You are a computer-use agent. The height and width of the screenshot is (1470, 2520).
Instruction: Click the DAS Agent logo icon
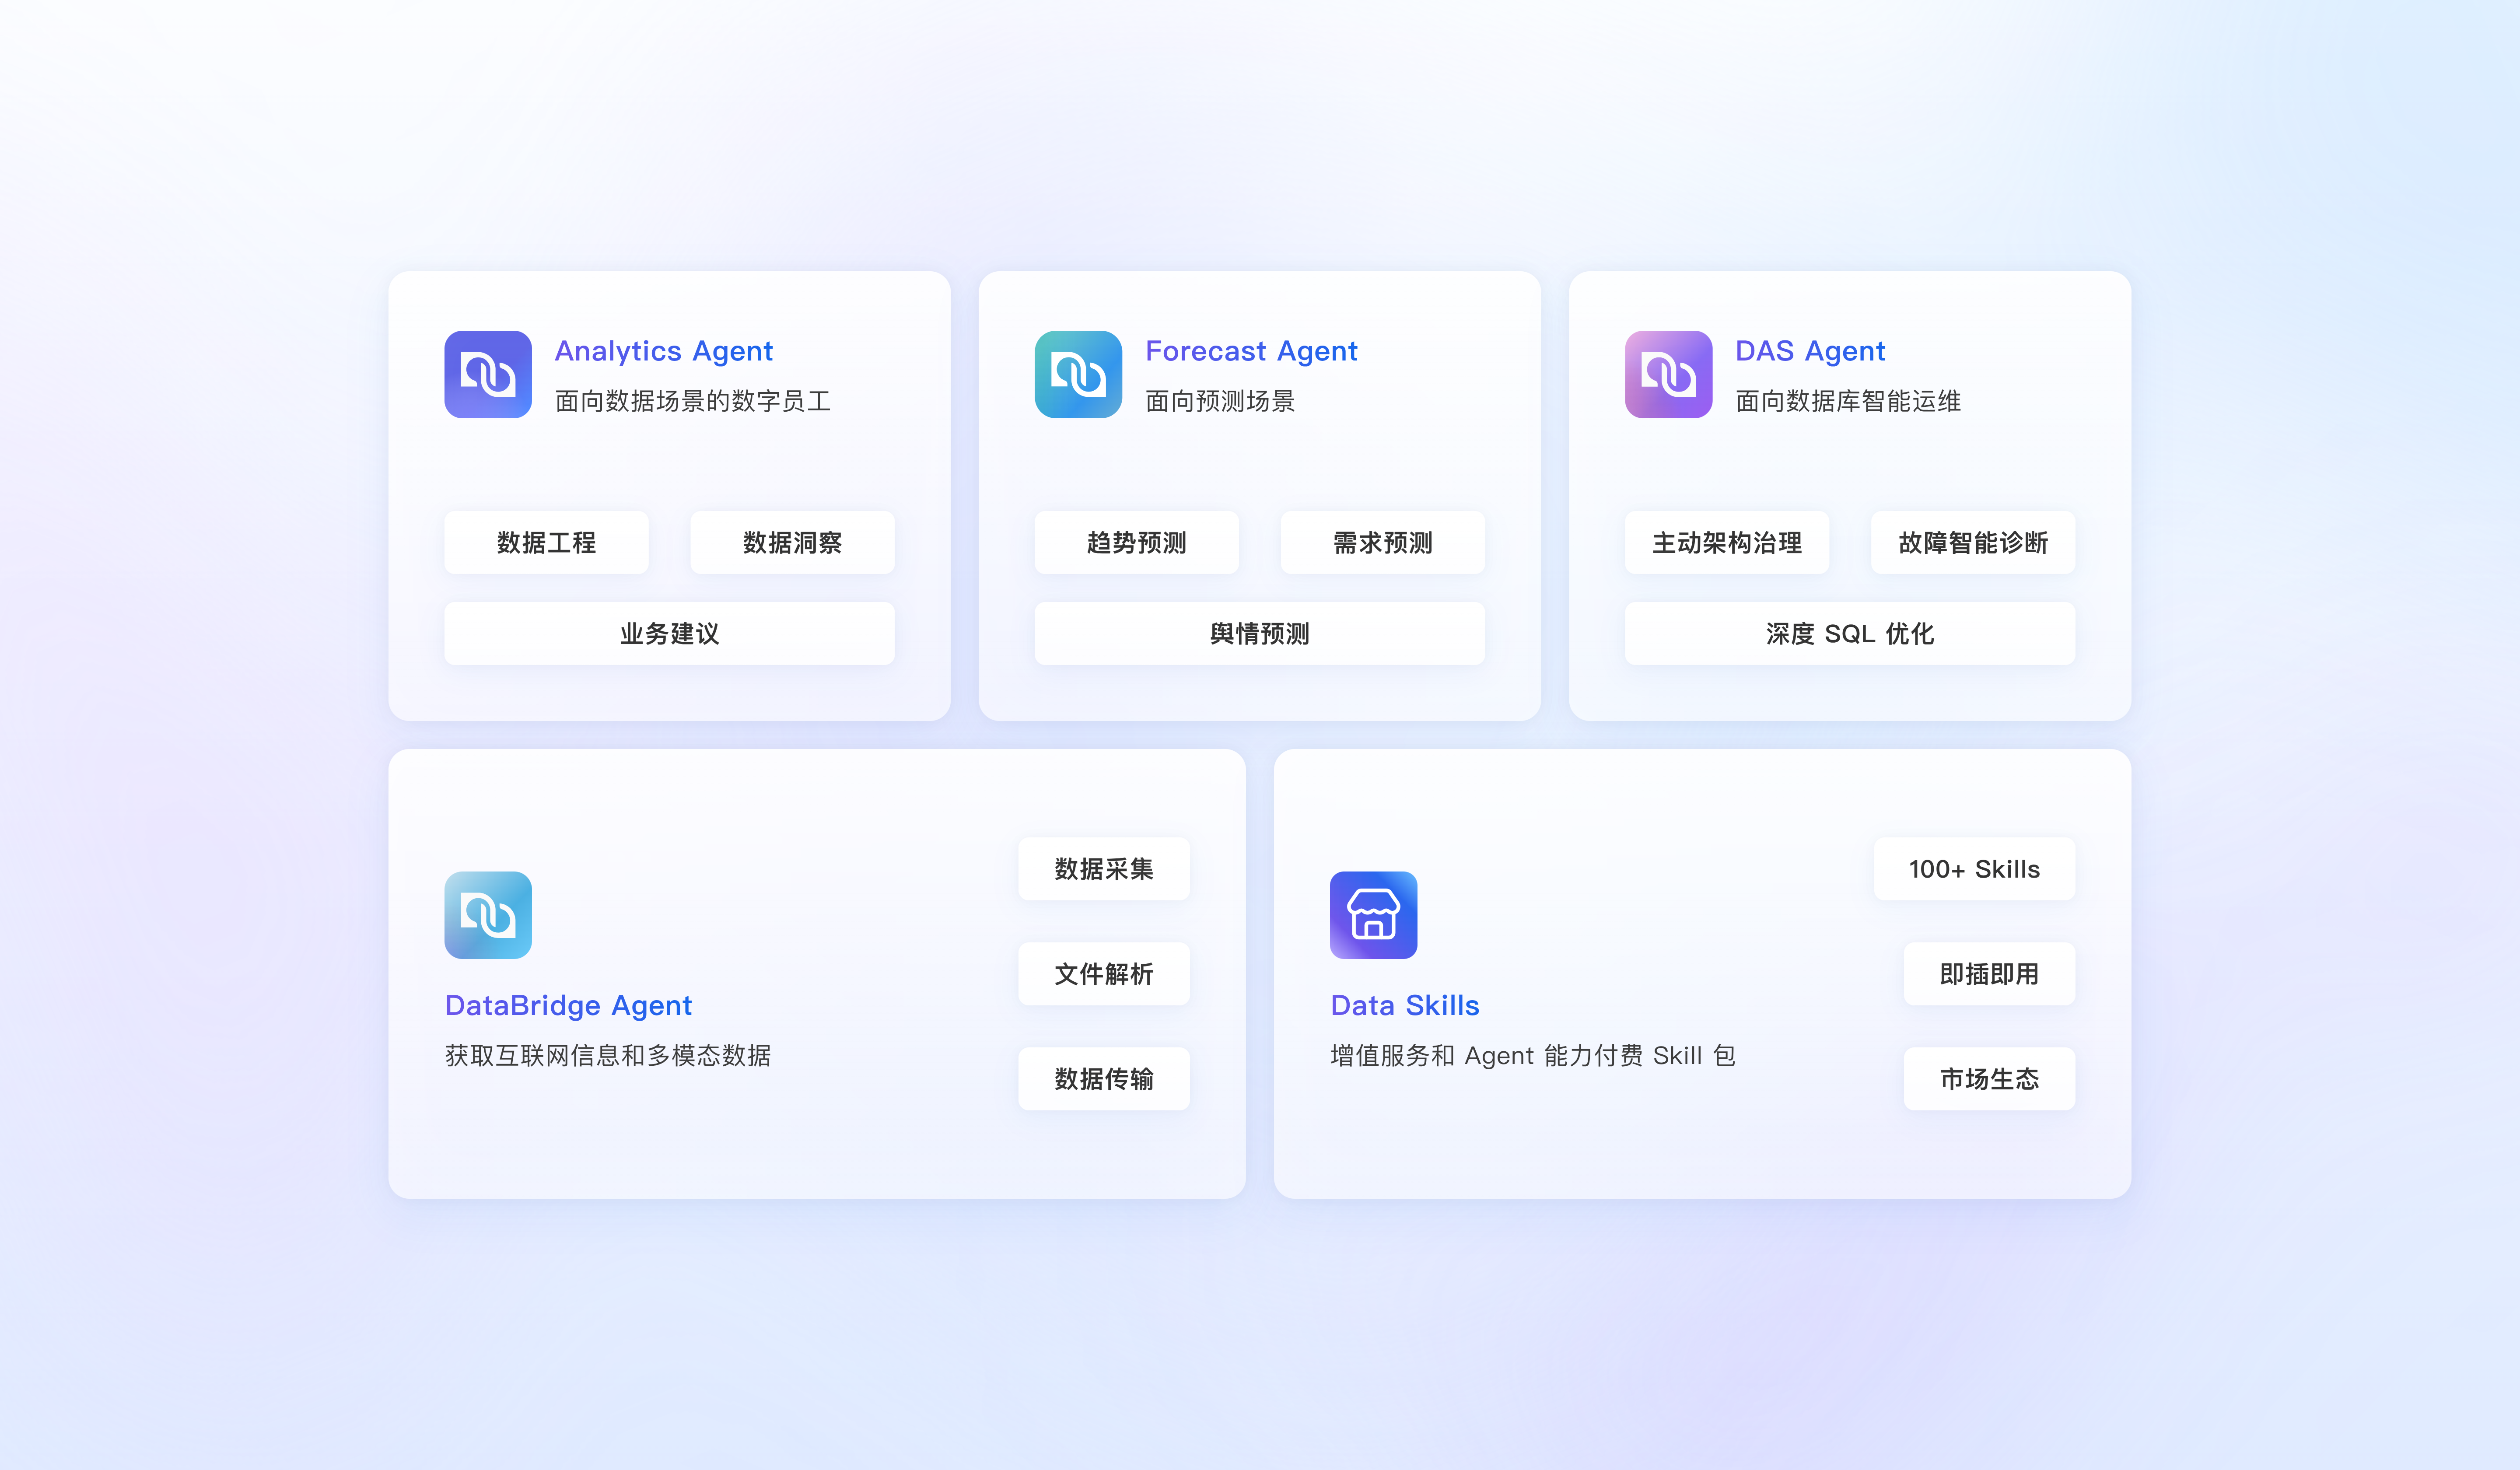tap(1668, 374)
